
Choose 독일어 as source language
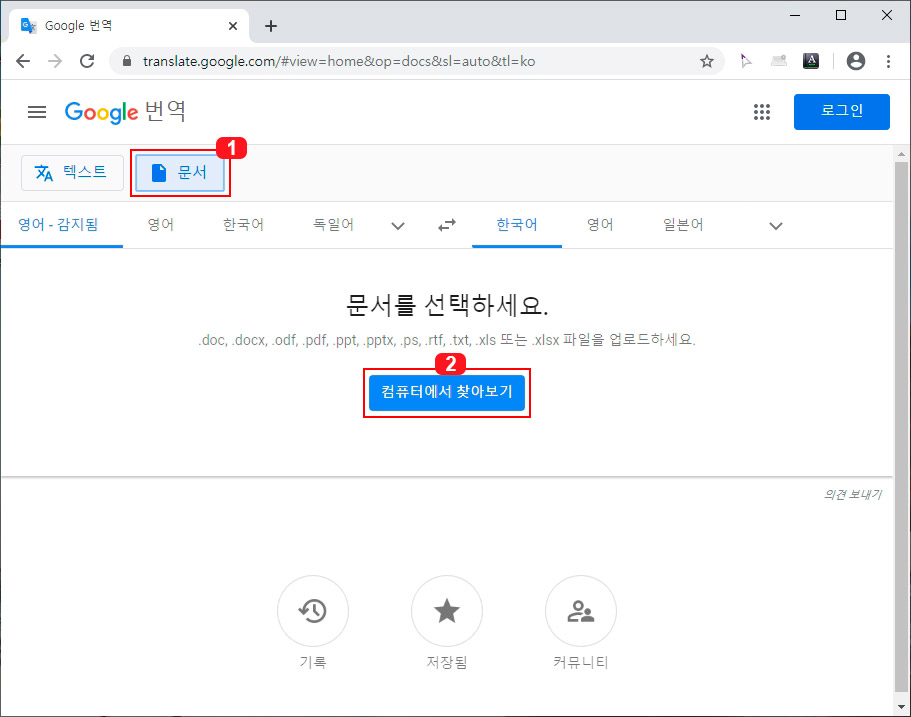333,225
